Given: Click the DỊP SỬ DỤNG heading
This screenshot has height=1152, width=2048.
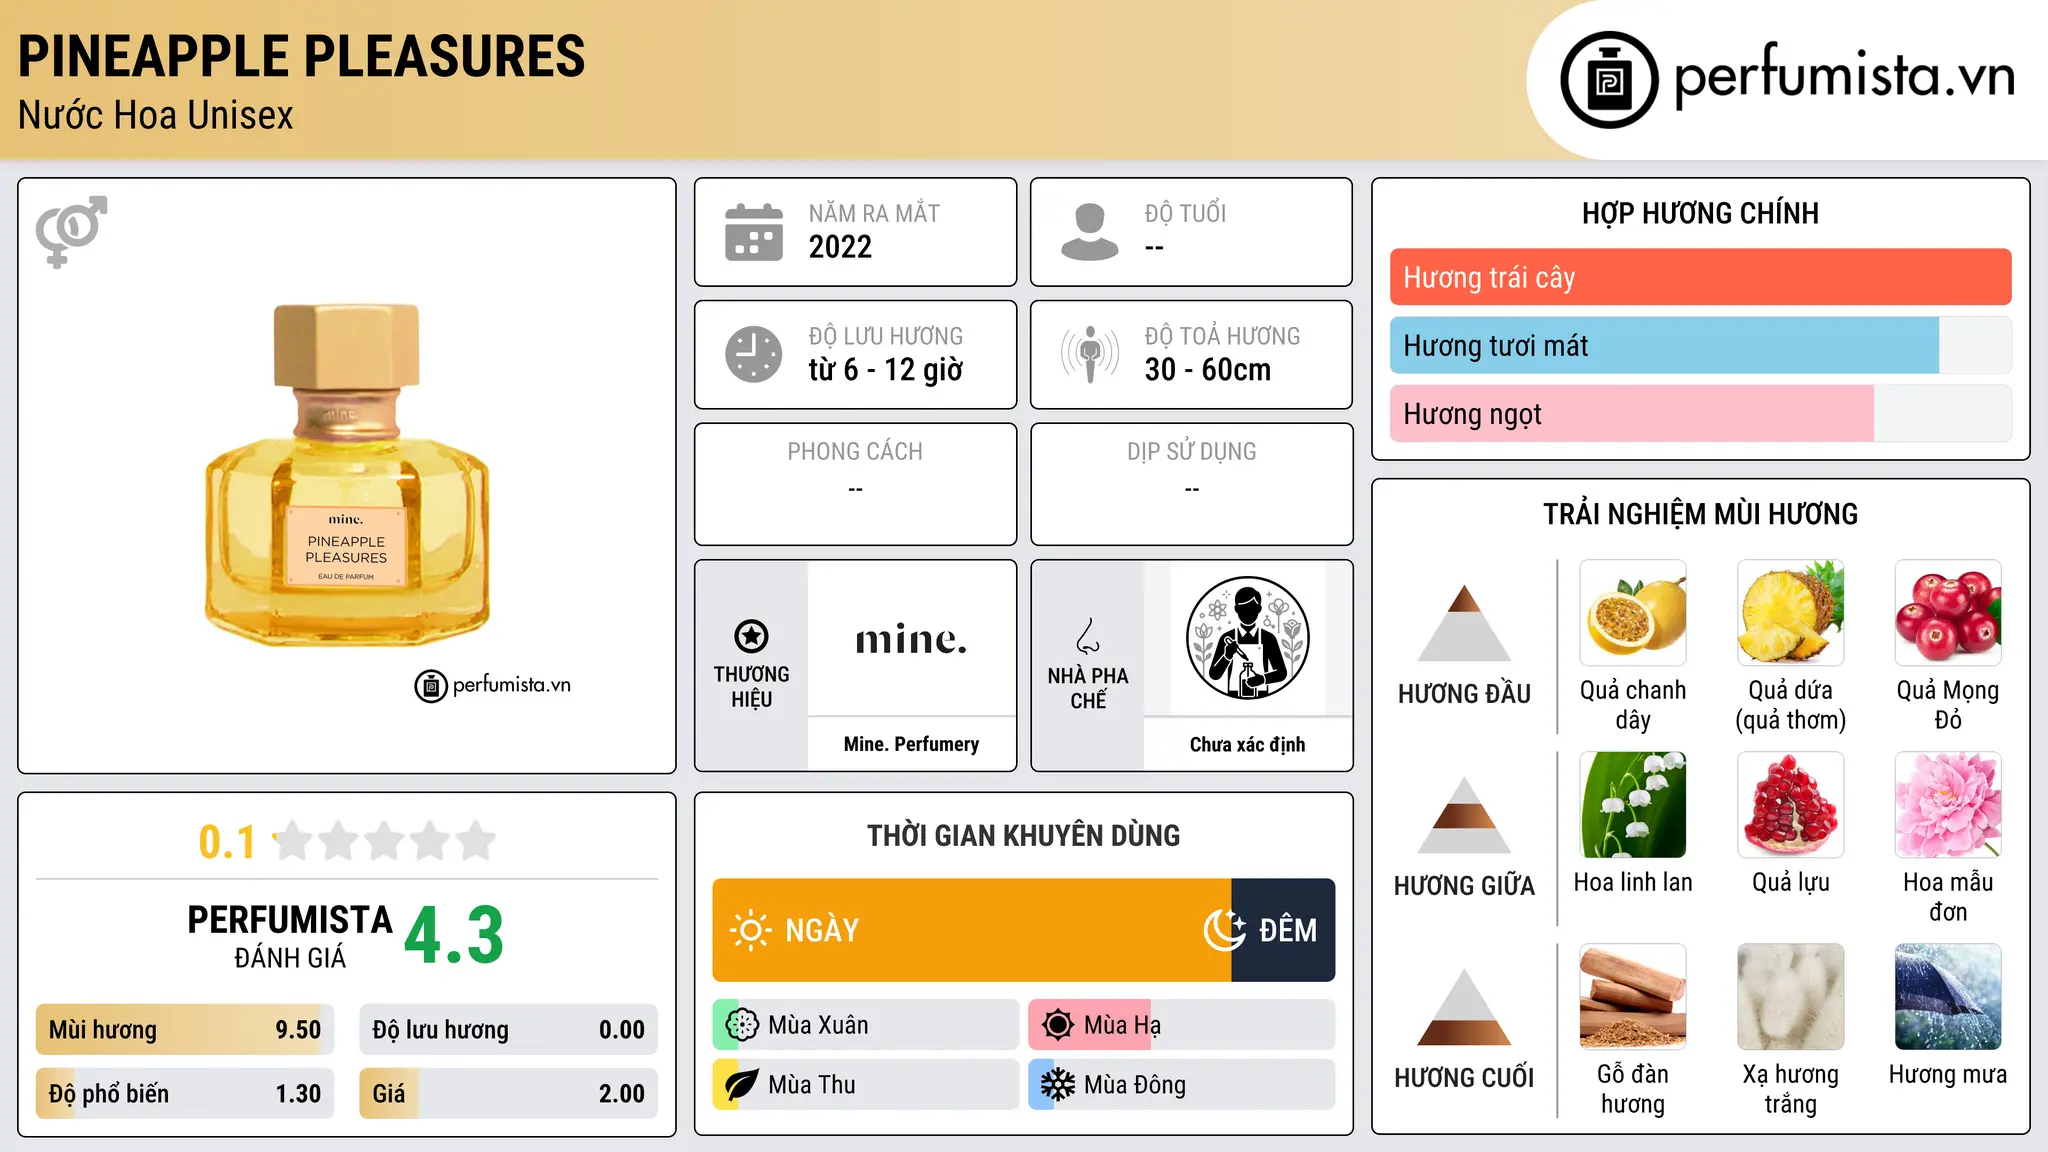Looking at the screenshot, I should (x=1191, y=452).
